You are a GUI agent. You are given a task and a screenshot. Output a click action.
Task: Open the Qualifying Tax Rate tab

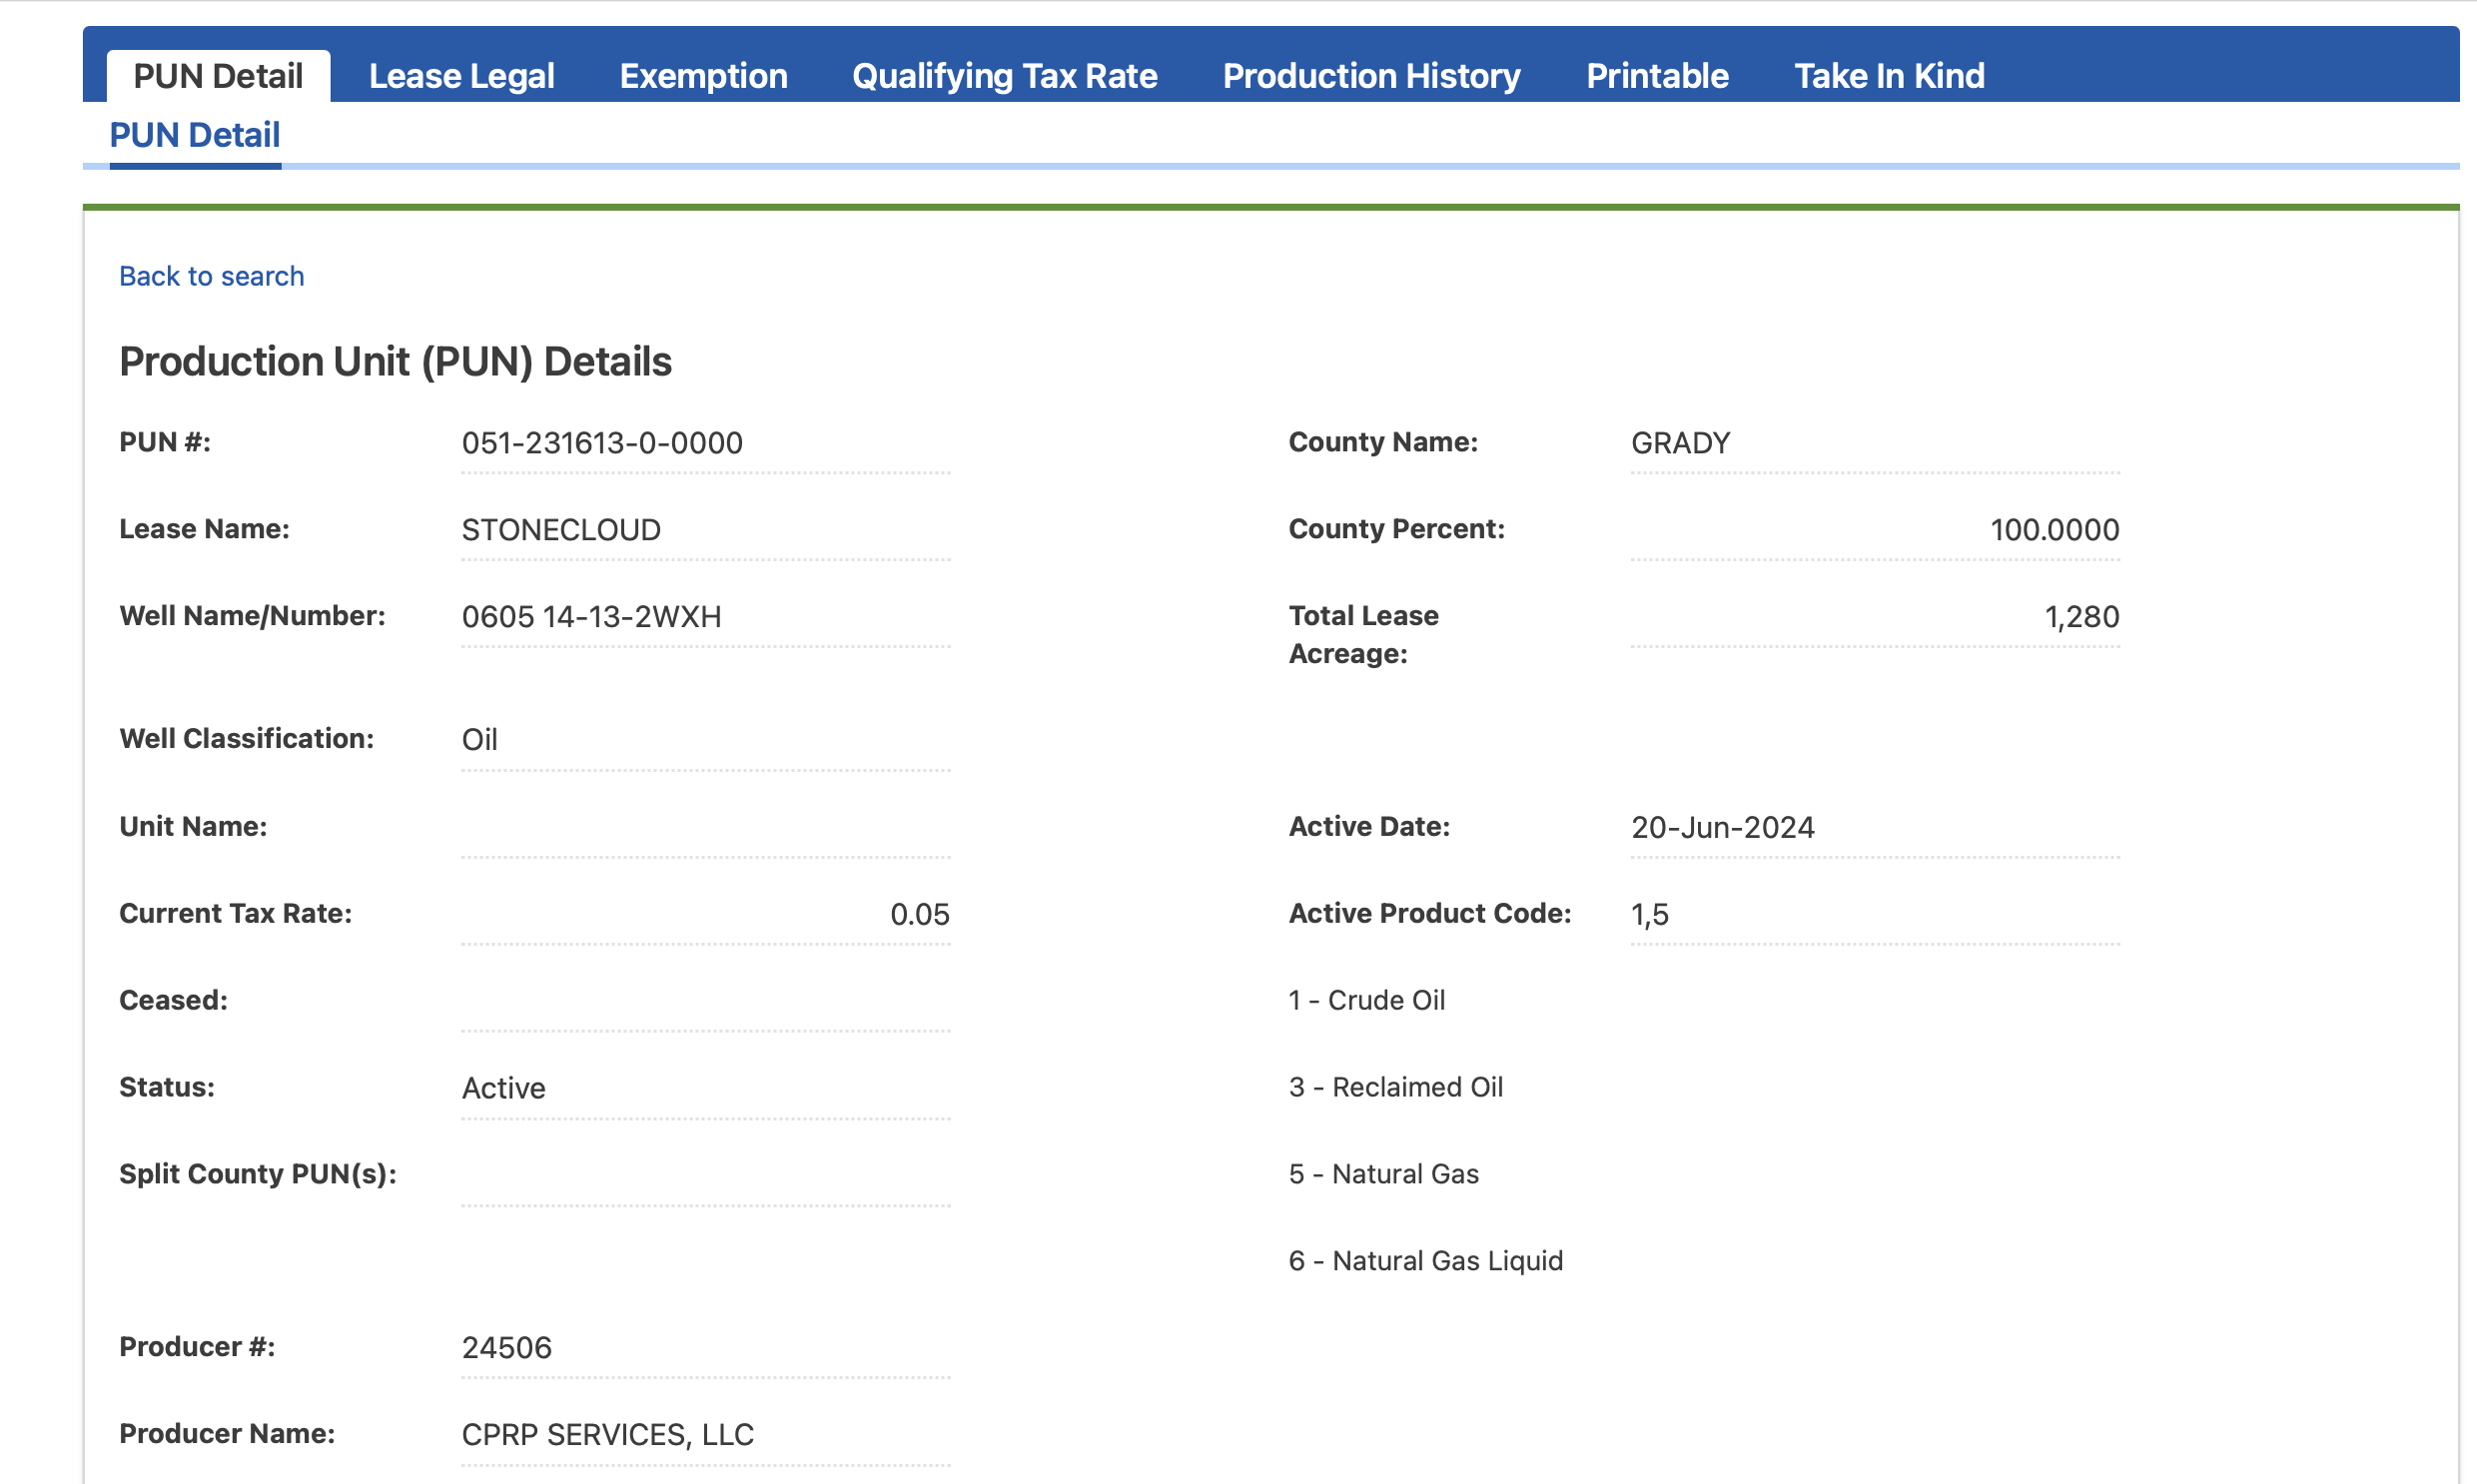(1004, 76)
